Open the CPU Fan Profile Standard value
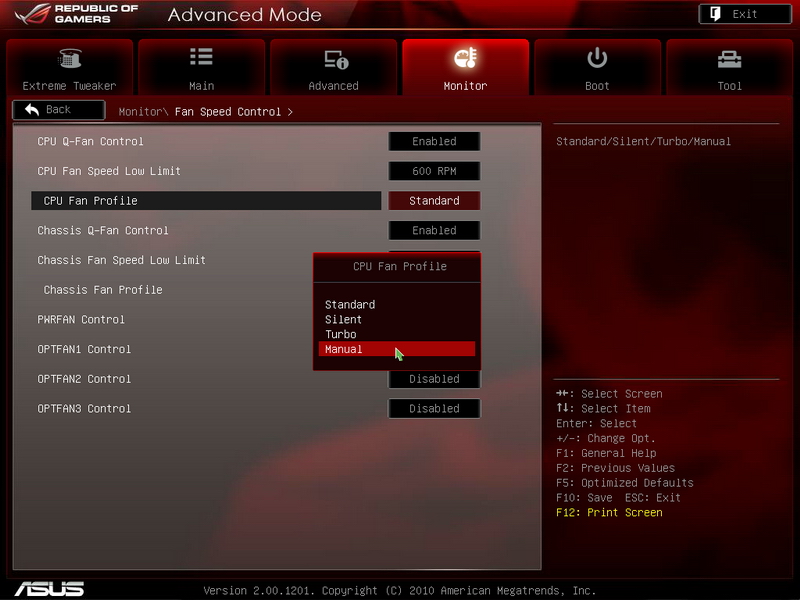 (434, 201)
